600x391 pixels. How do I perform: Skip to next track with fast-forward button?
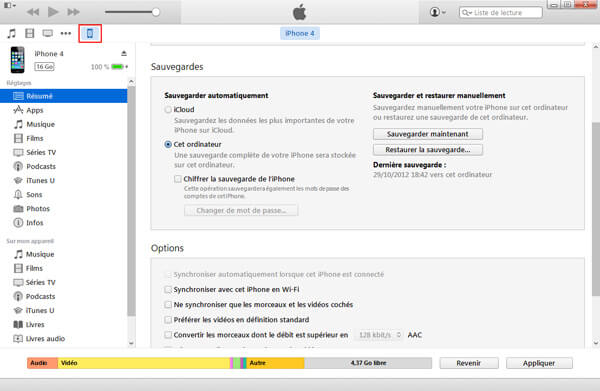[x=73, y=12]
